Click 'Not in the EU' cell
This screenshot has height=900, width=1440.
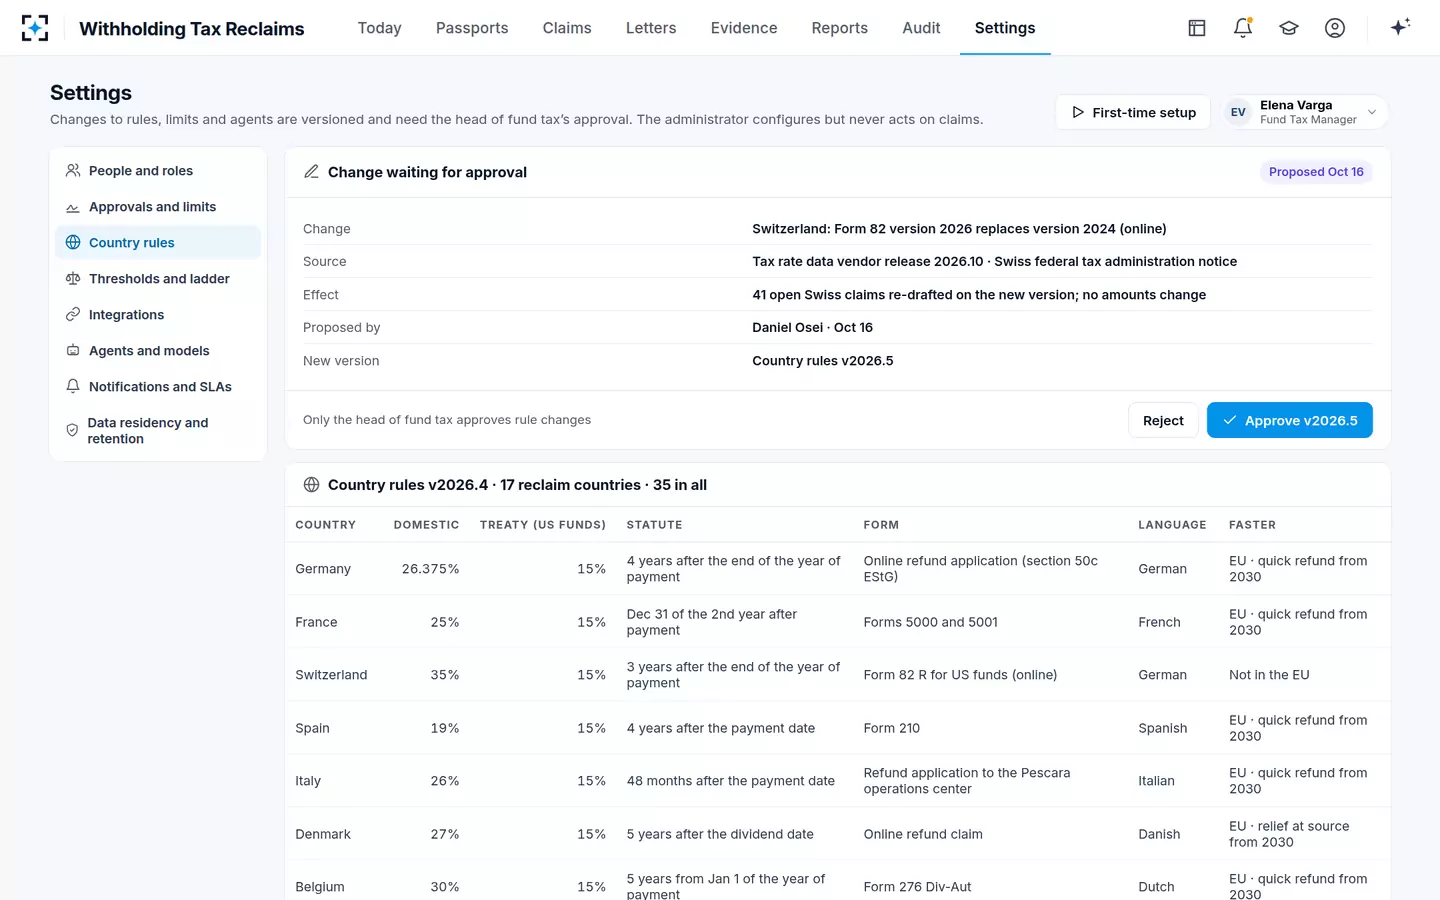[1269, 675]
